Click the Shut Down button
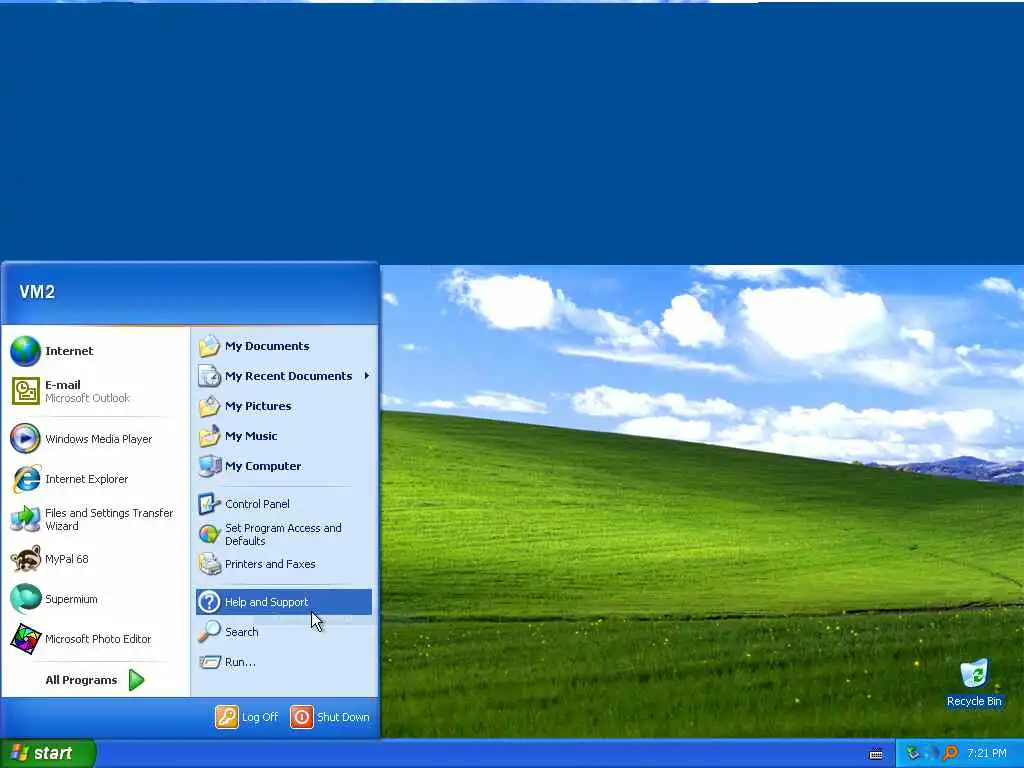The image size is (1024, 768). (x=330, y=717)
